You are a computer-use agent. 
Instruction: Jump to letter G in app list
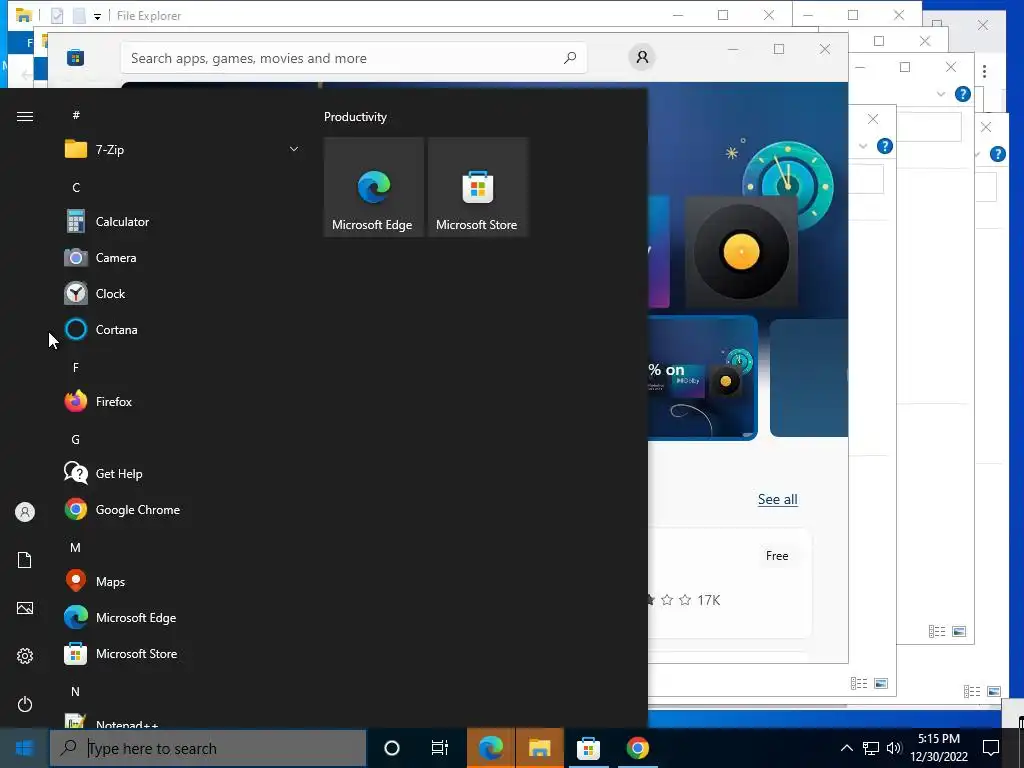(76, 440)
